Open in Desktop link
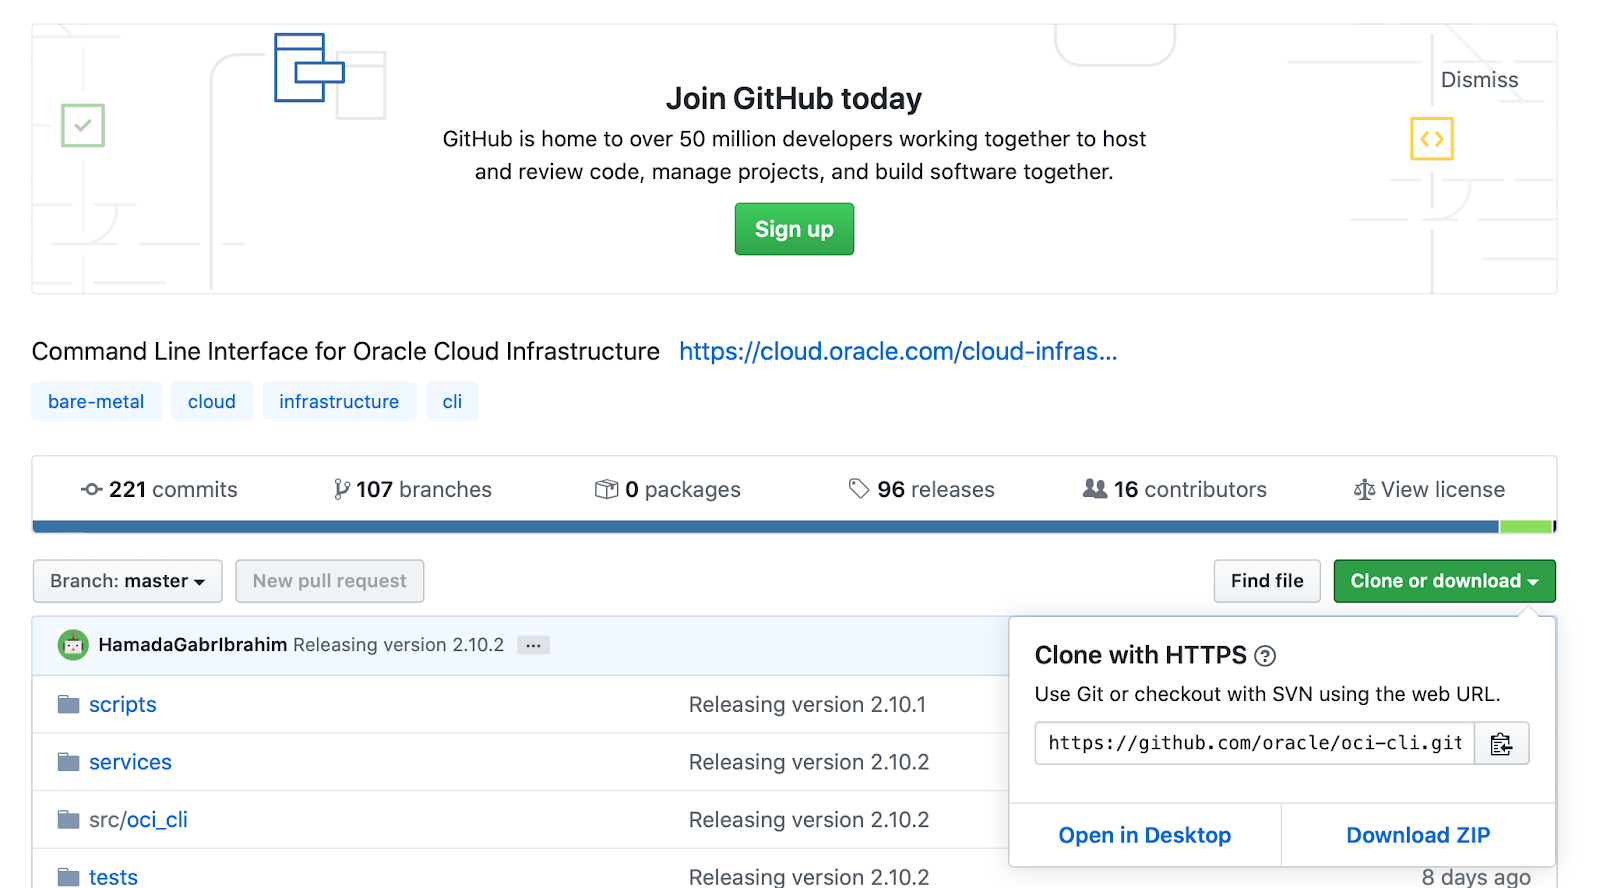The height and width of the screenshot is (888, 1600). tap(1145, 835)
